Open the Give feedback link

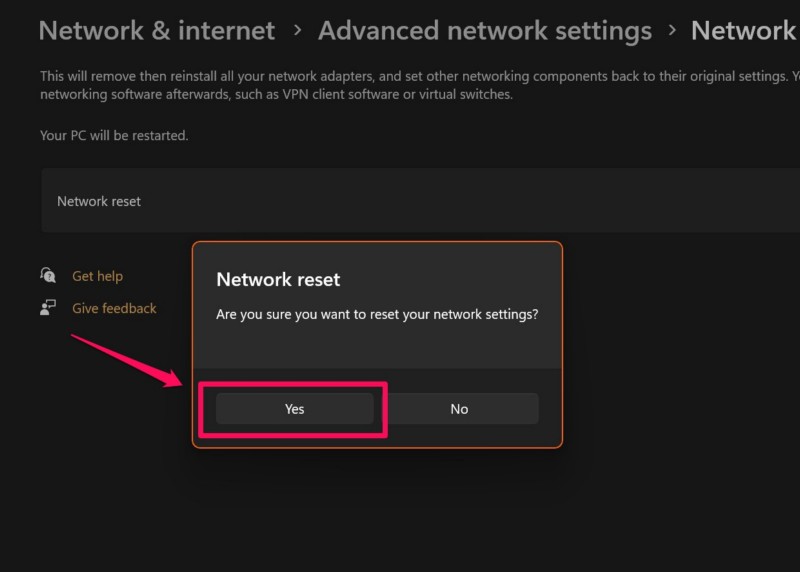(114, 308)
